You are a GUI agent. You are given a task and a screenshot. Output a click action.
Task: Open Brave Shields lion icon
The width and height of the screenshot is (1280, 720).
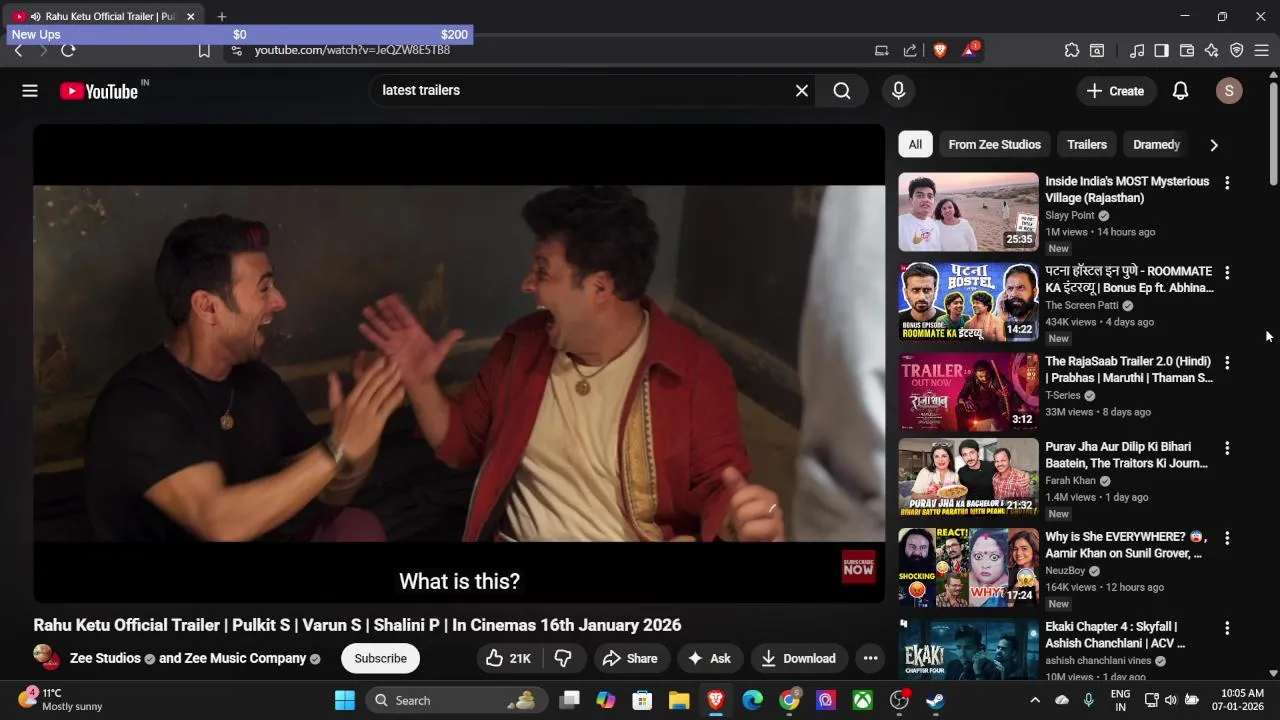(940, 50)
